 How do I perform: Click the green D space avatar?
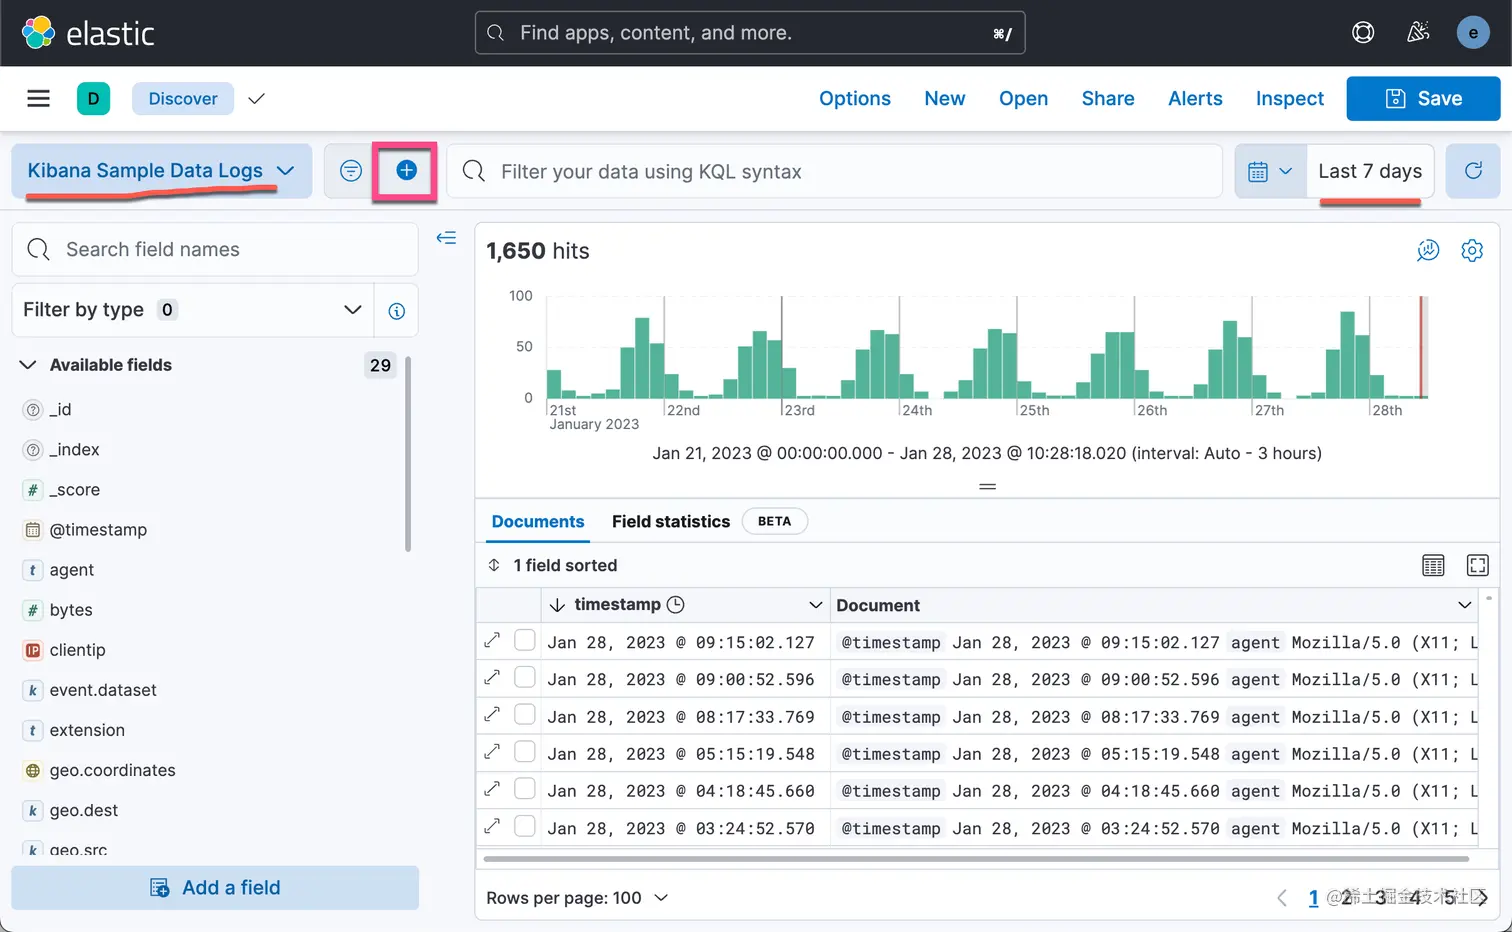[x=93, y=98]
